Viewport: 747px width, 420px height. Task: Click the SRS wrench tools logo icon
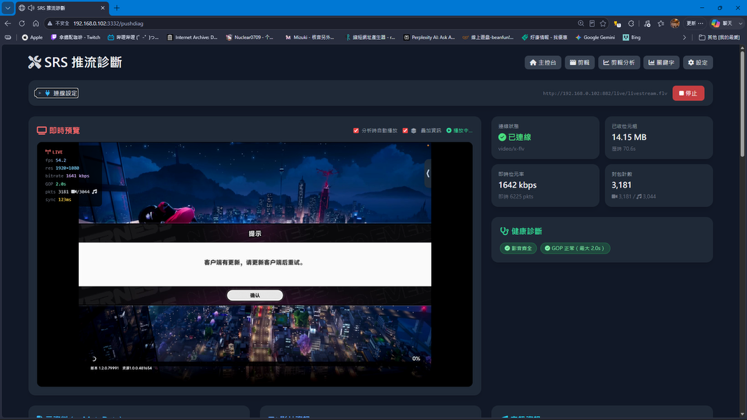[34, 62]
